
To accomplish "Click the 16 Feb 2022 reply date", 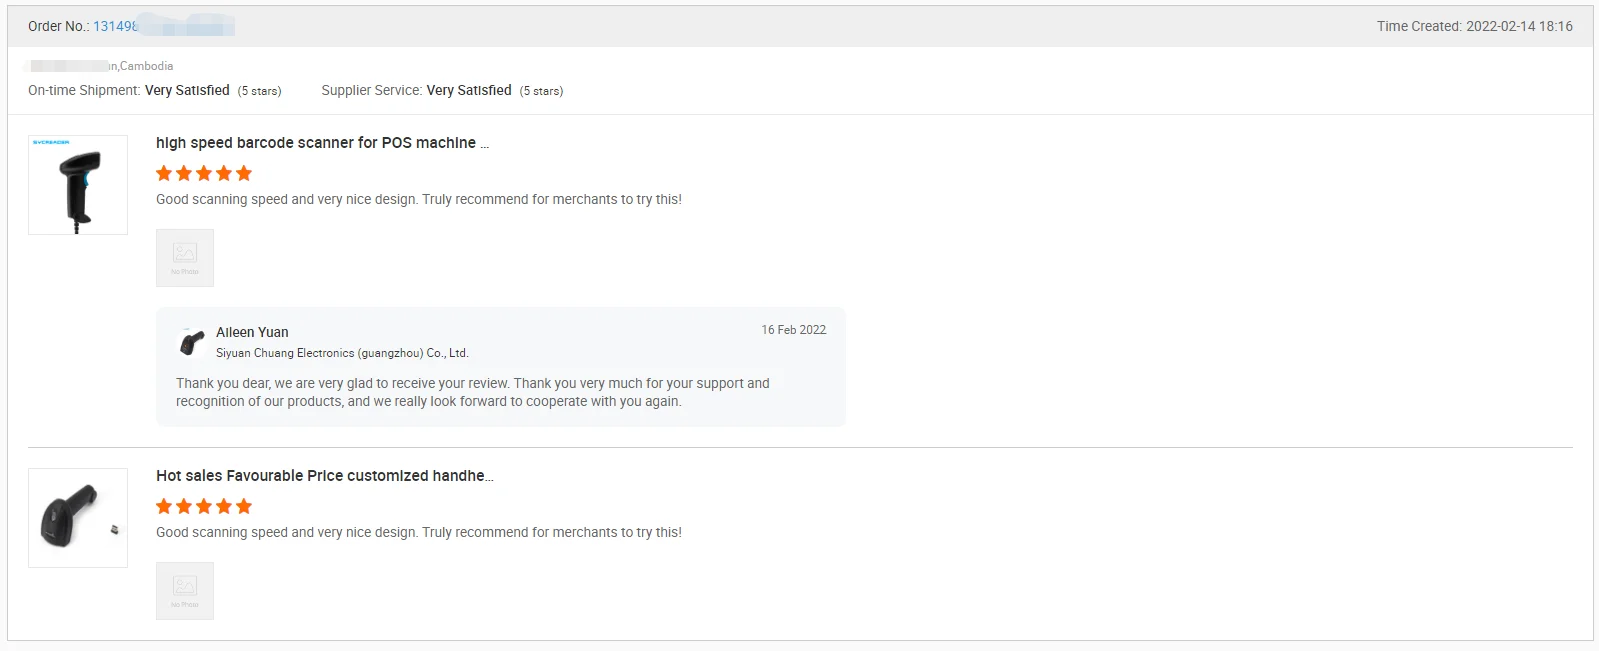I will click(793, 330).
